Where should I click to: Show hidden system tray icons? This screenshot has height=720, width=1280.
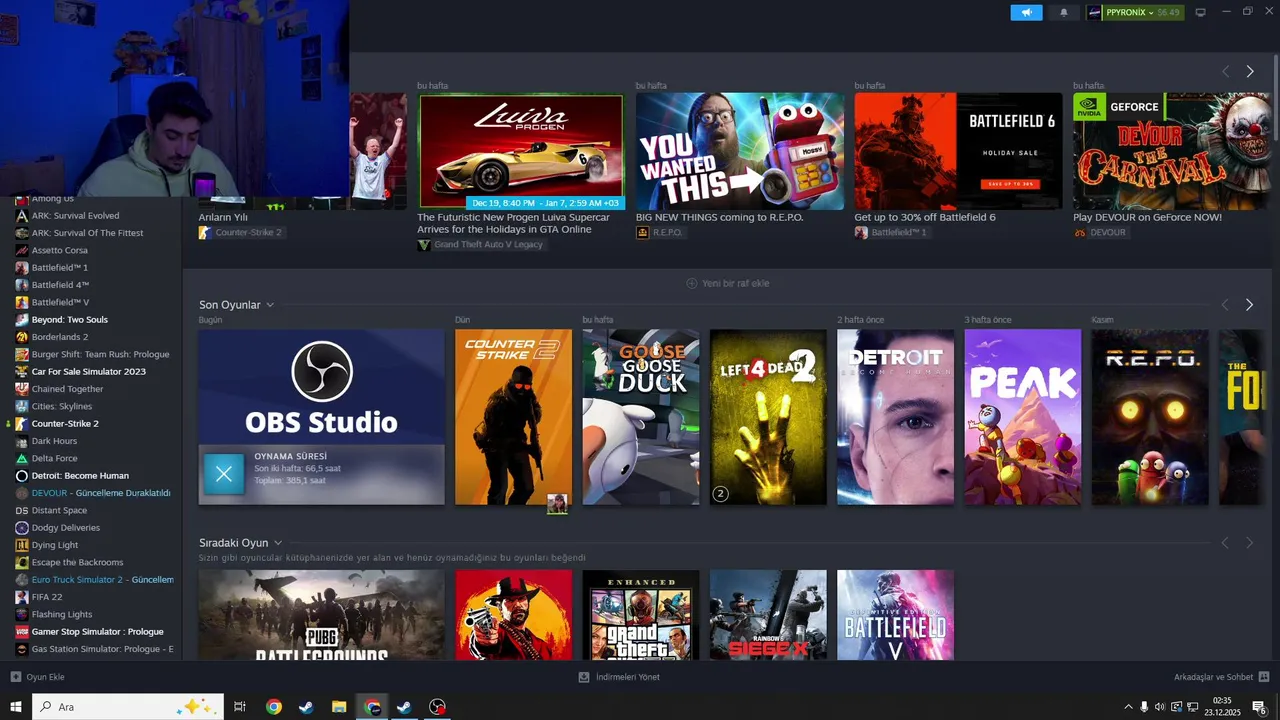[x=1129, y=707]
